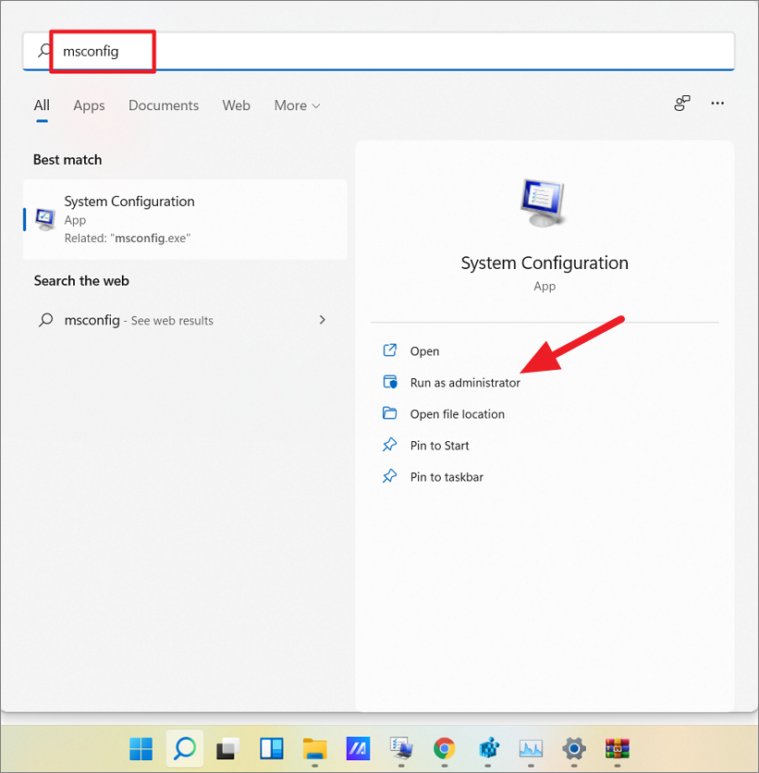Open Google Chrome from taskbar
This screenshot has height=773, width=759.
pos(444,749)
